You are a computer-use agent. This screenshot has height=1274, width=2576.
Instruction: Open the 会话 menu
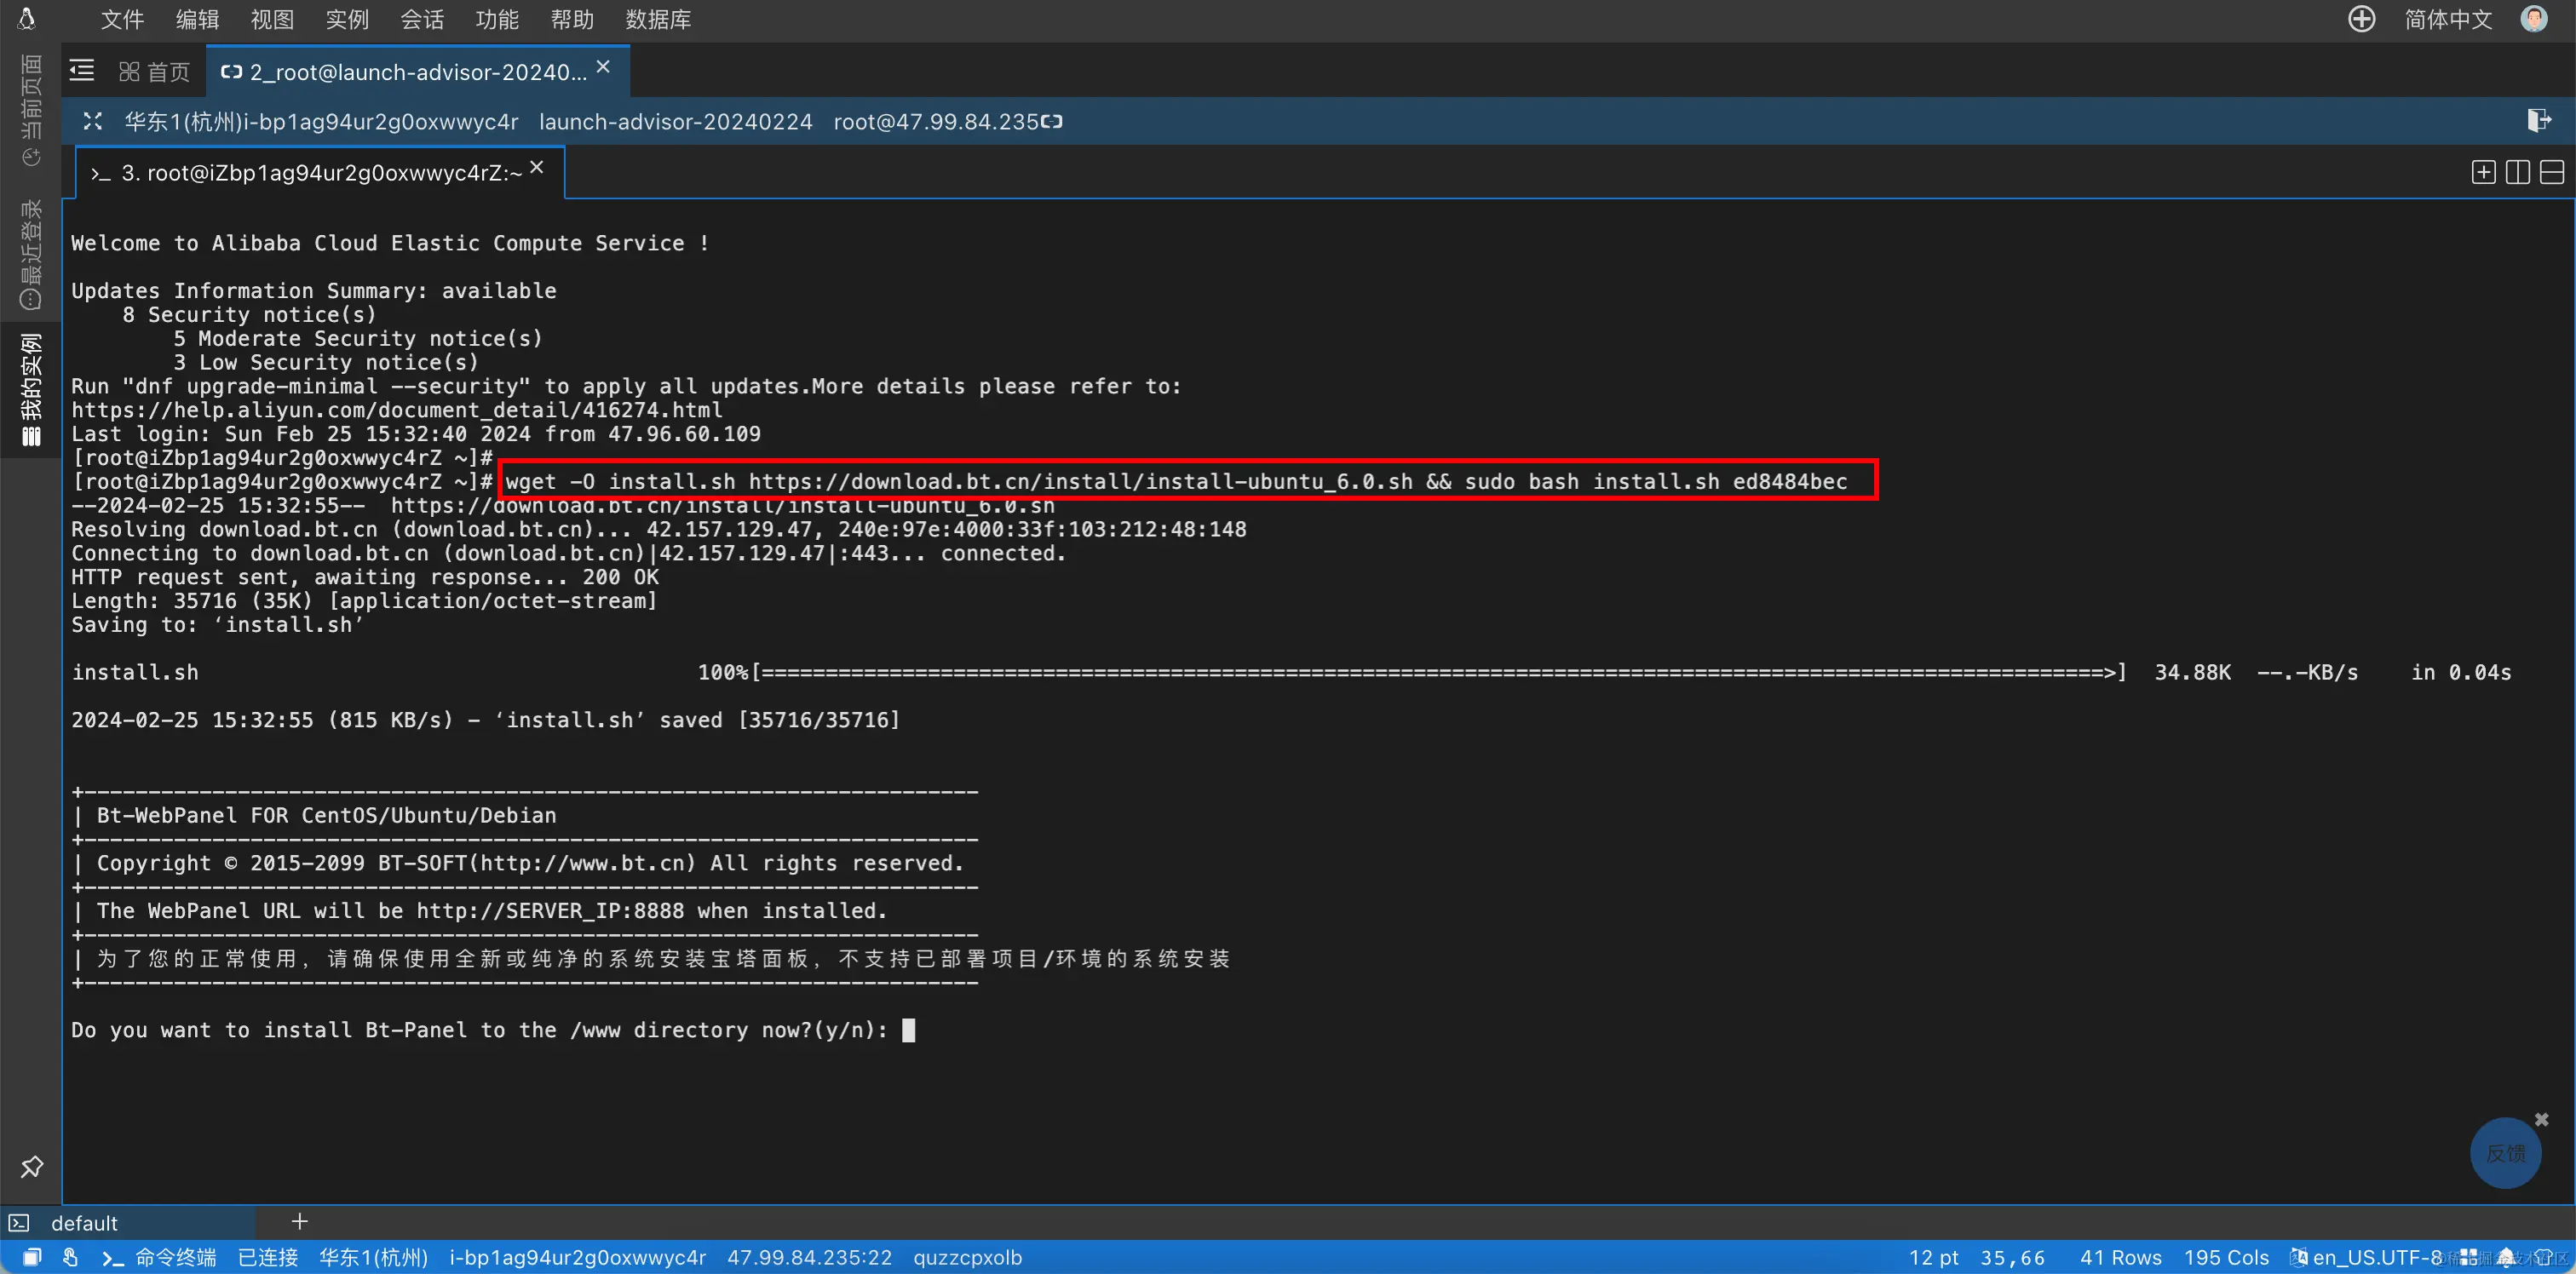click(x=422, y=19)
